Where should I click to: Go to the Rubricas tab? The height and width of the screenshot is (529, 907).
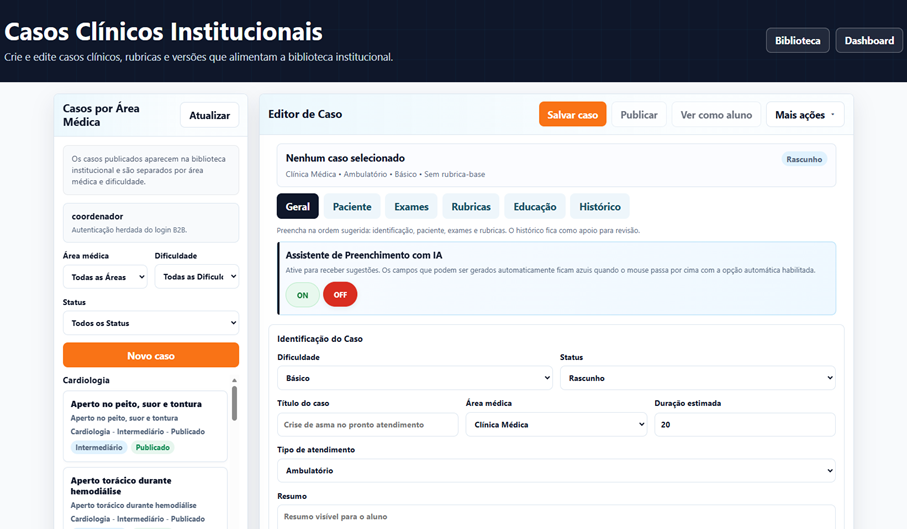(x=471, y=206)
